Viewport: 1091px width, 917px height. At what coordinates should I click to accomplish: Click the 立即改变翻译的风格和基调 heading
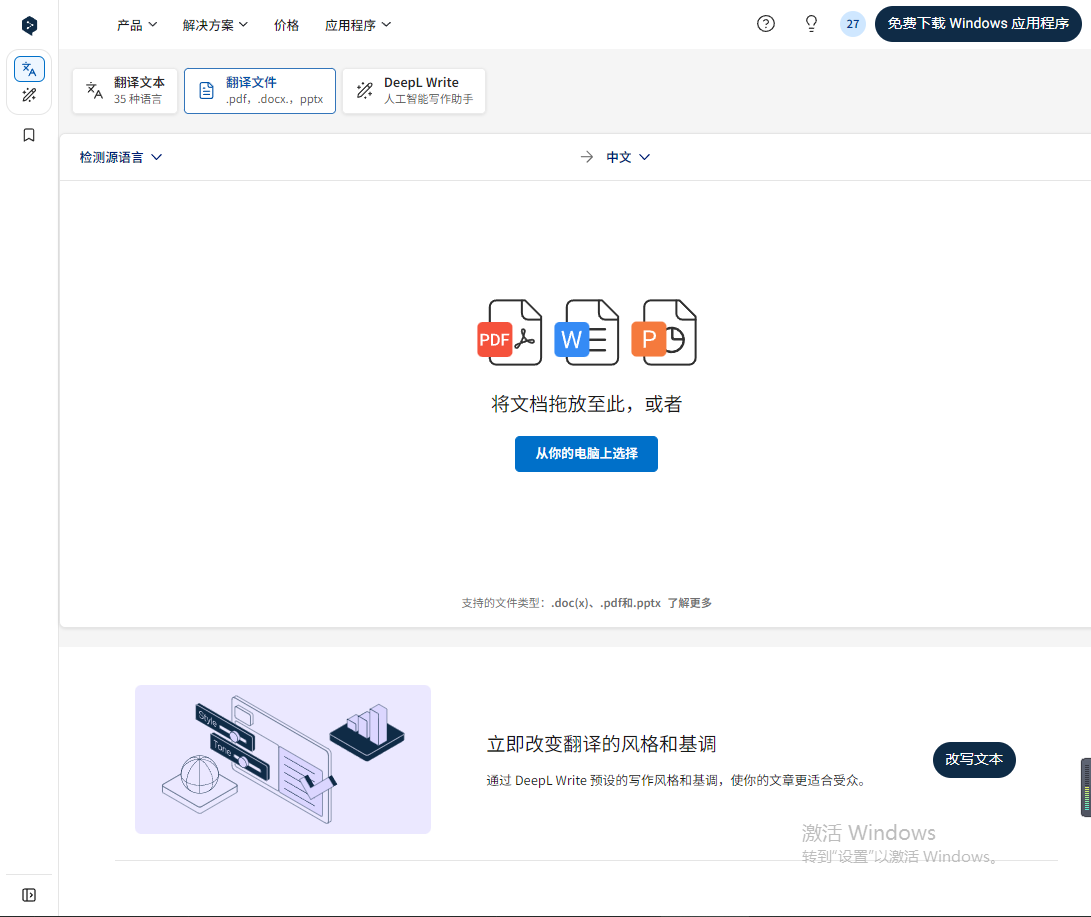[601, 744]
